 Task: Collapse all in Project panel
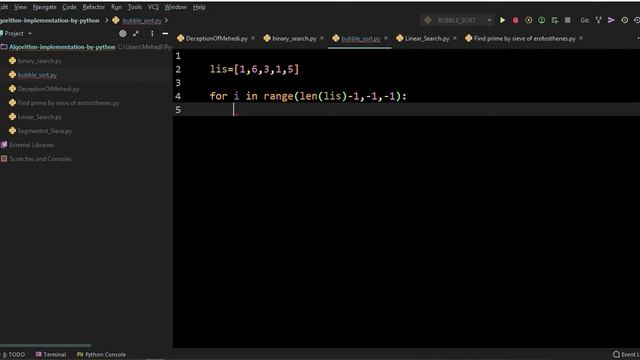point(136,34)
